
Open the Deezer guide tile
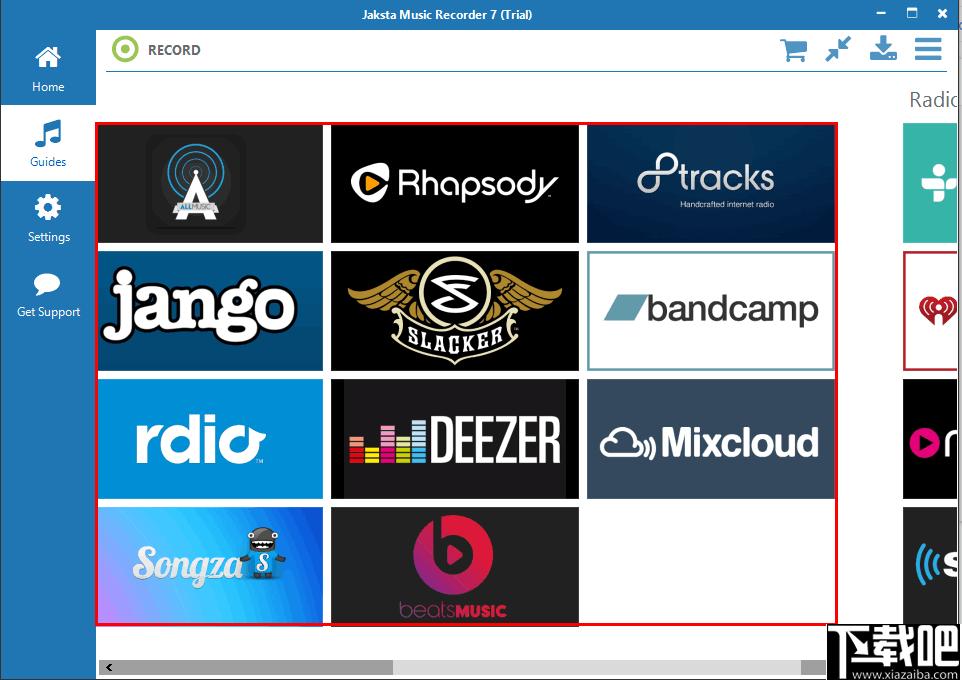coord(455,439)
